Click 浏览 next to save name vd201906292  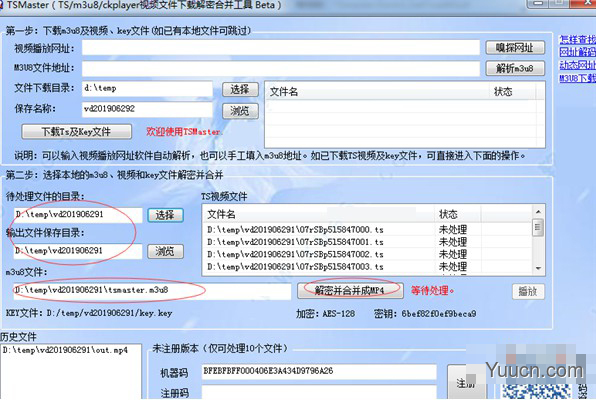click(240, 111)
